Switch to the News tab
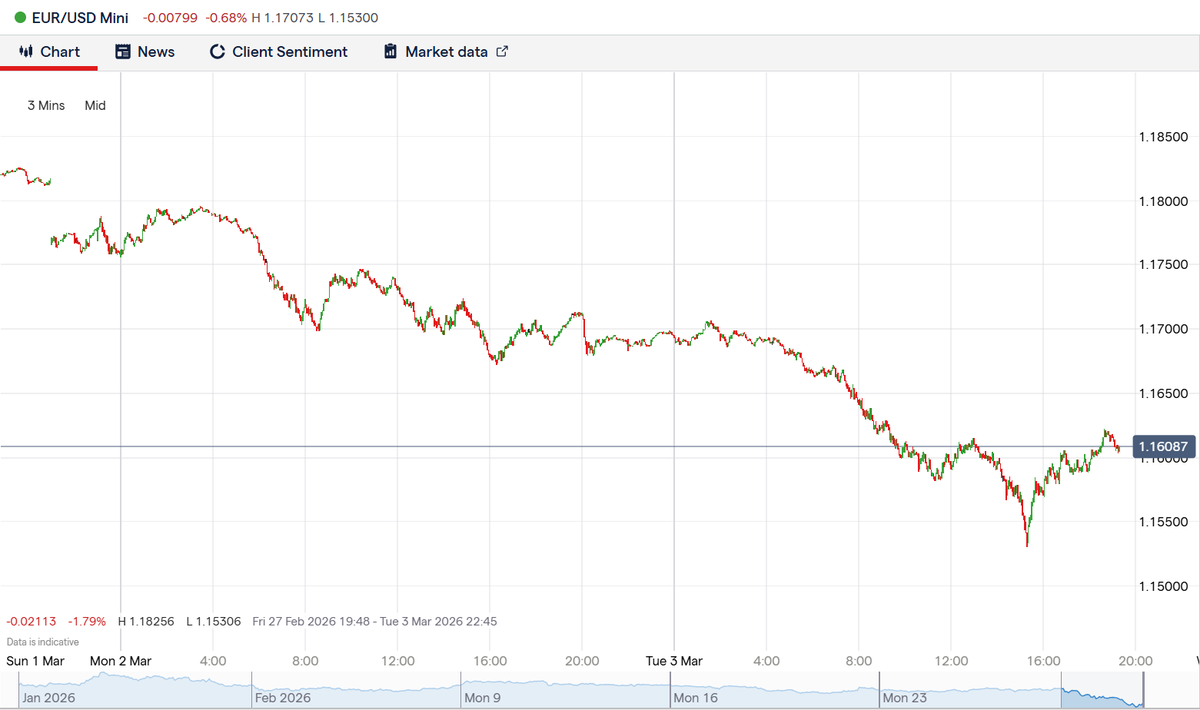This screenshot has width=1200, height=710. [x=145, y=51]
